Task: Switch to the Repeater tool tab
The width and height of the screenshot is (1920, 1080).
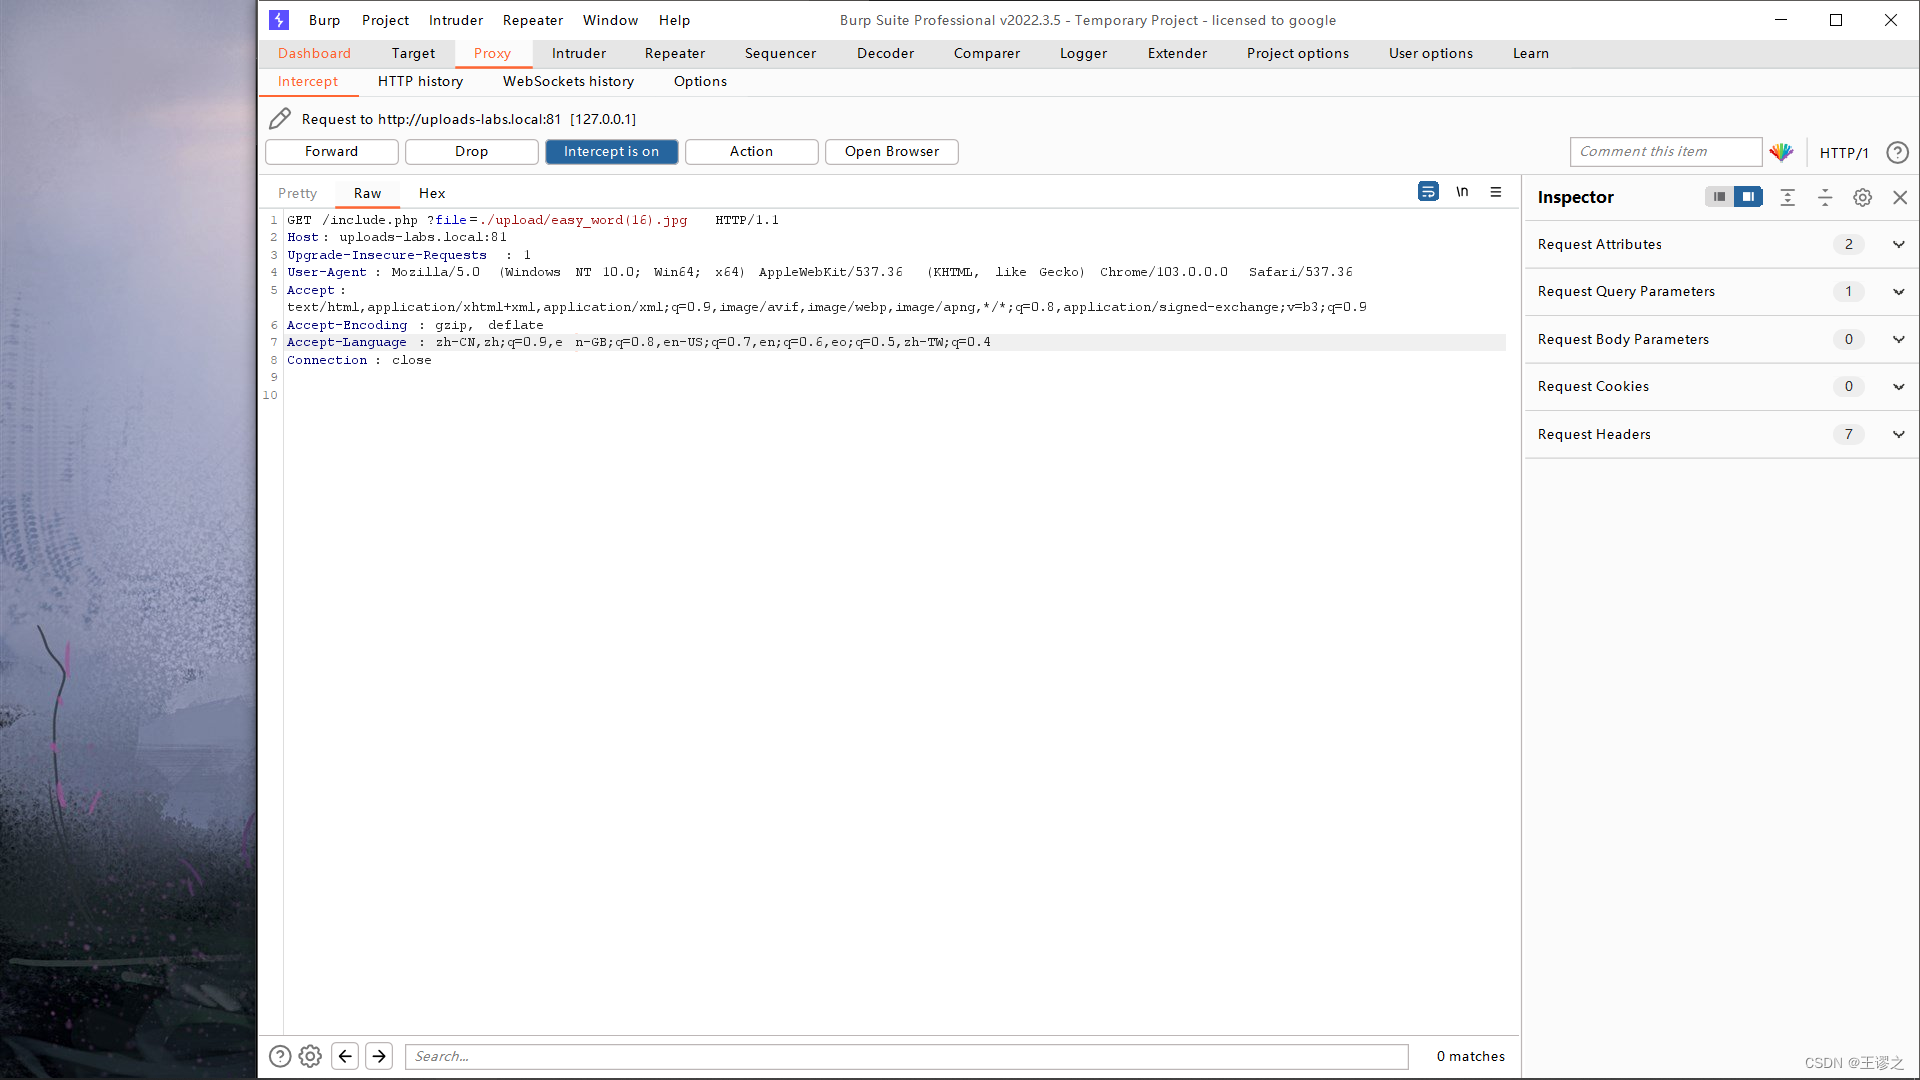Action: click(674, 54)
